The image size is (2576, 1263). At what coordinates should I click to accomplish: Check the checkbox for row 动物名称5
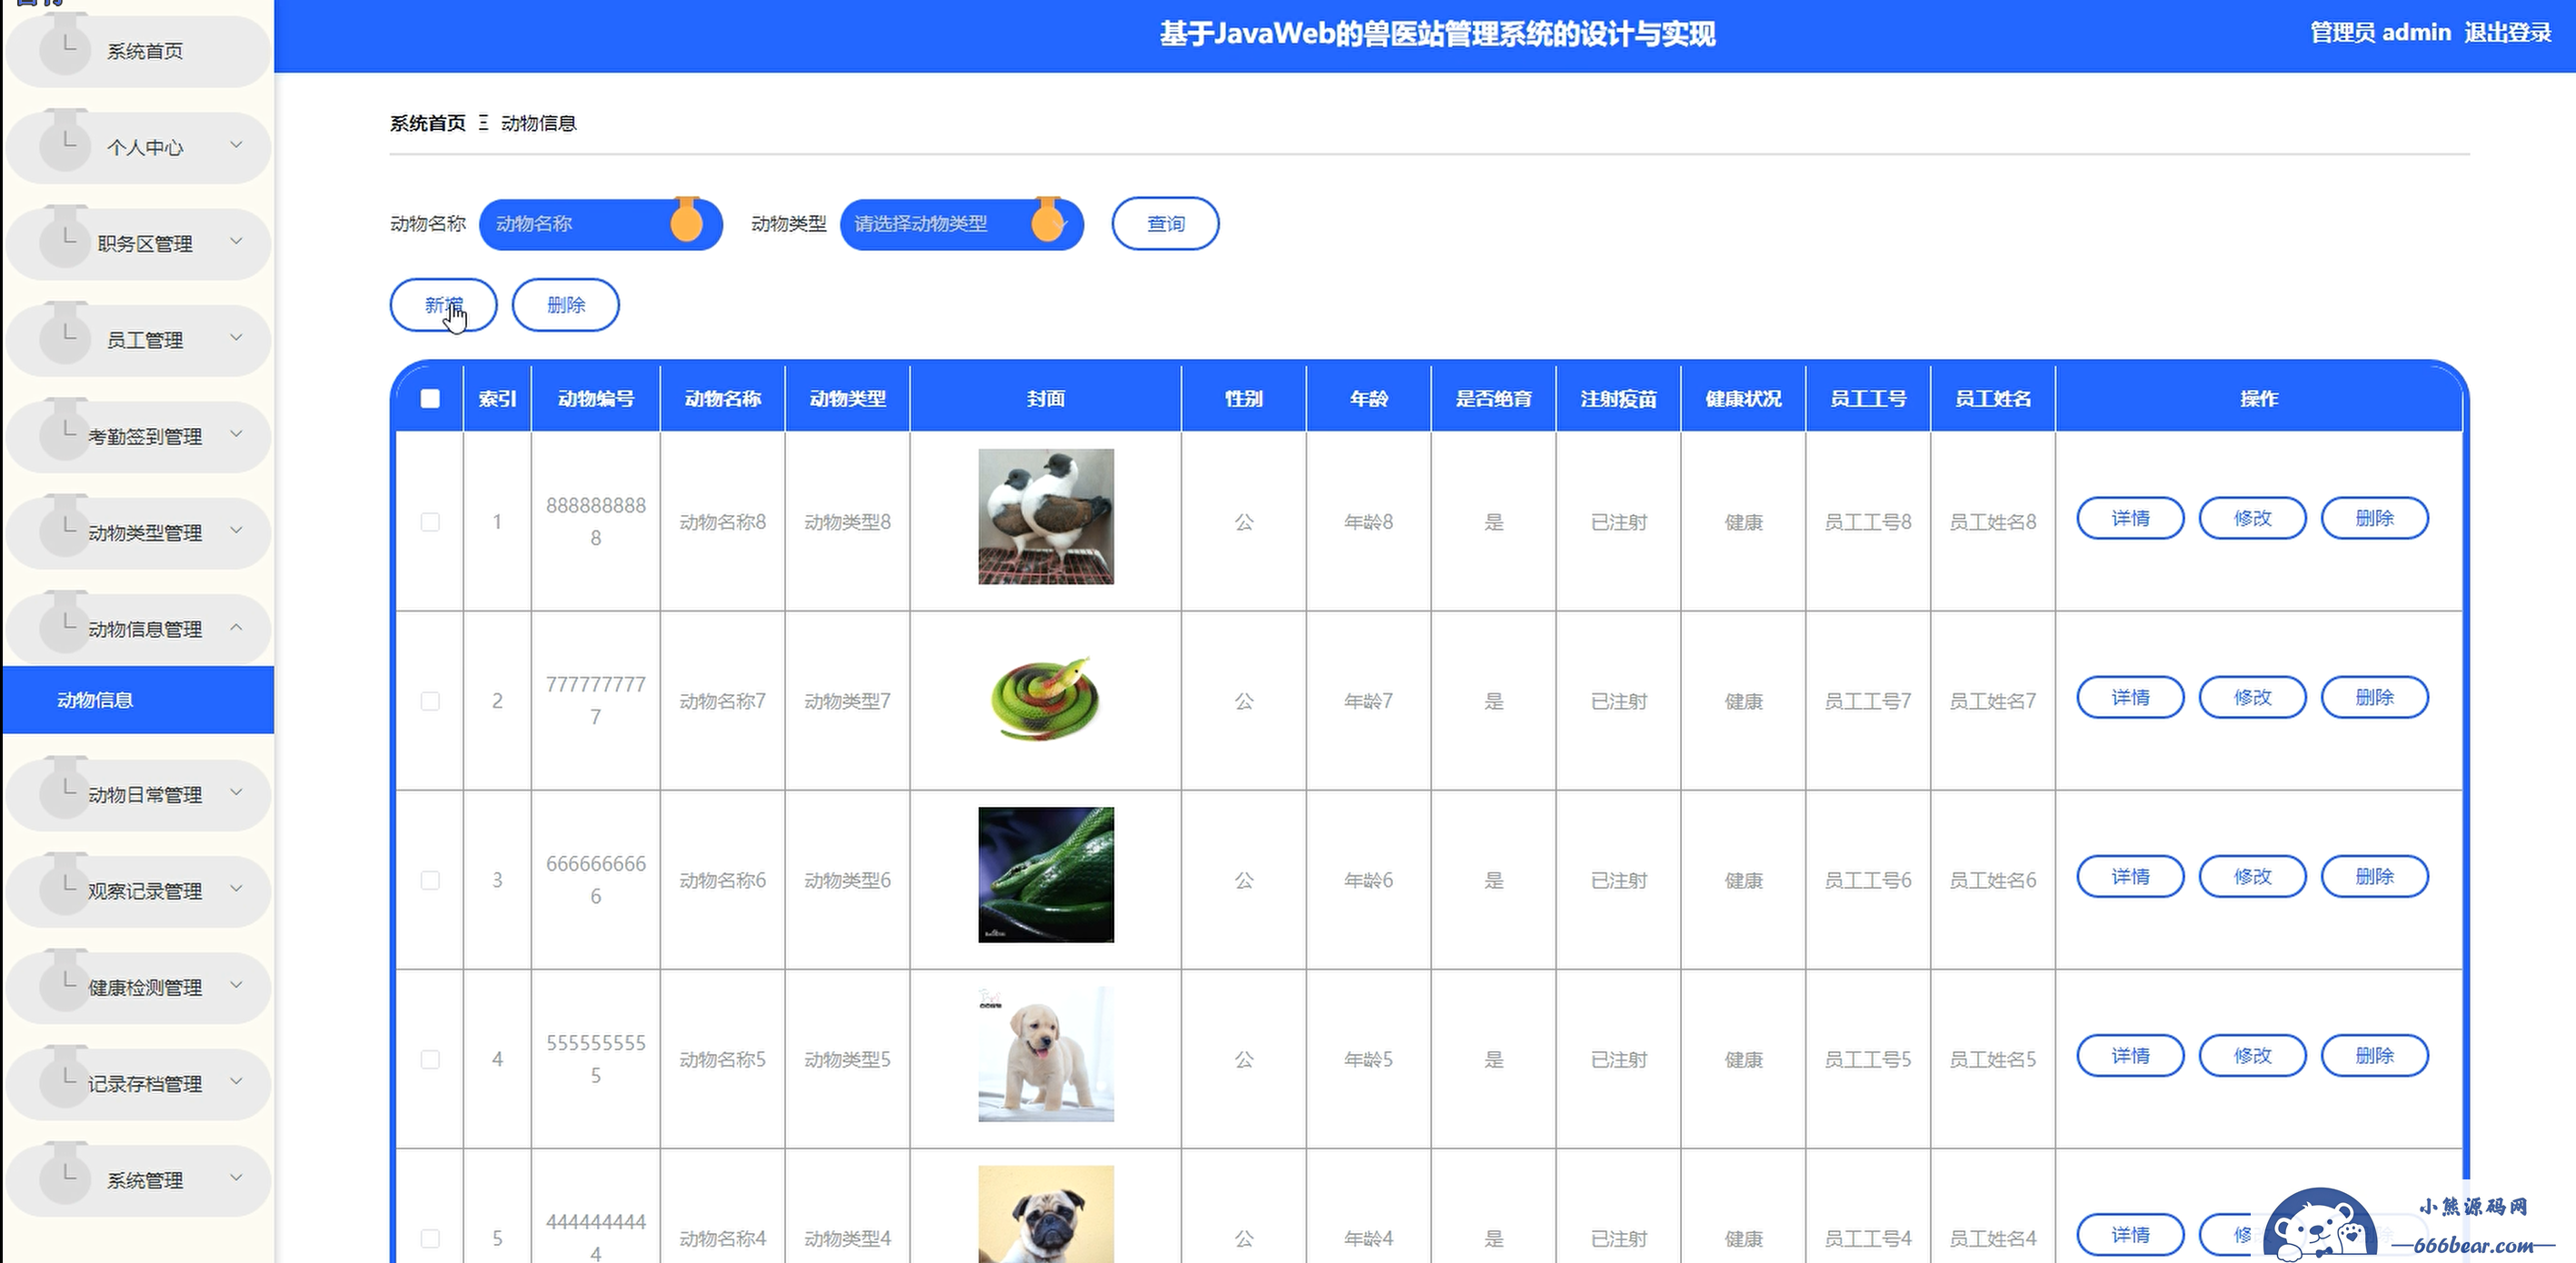pos(430,1059)
